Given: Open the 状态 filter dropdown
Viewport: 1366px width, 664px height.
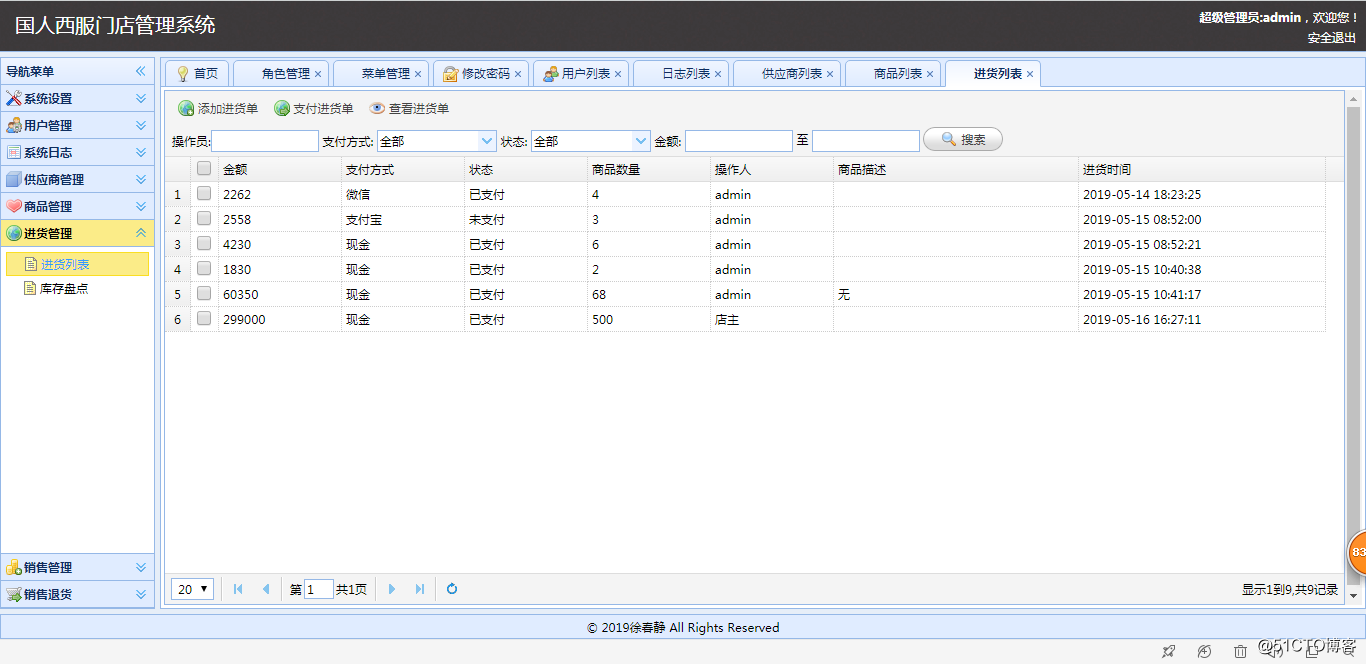Looking at the screenshot, I should [x=641, y=141].
